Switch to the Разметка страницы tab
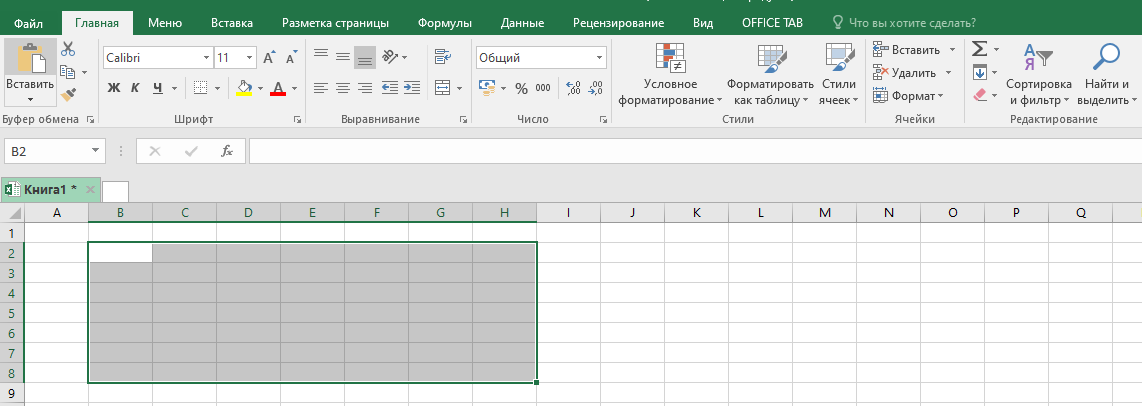The image size is (1142, 406). pyautogui.click(x=335, y=23)
